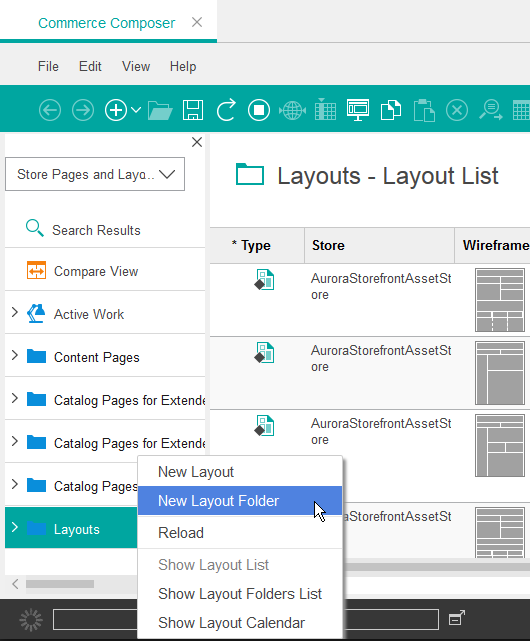Click the Delete circled X icon

pyautogui.click(x=457, y=110)
